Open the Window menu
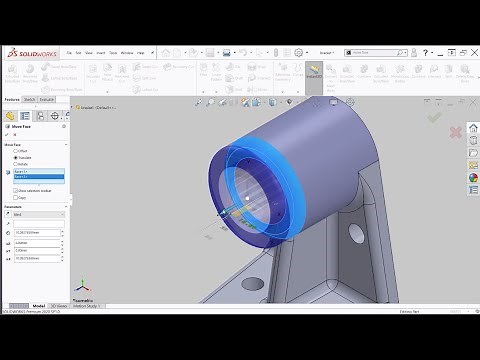The height and width of the screenshot is (360, 480). click(x=127, y=53)
